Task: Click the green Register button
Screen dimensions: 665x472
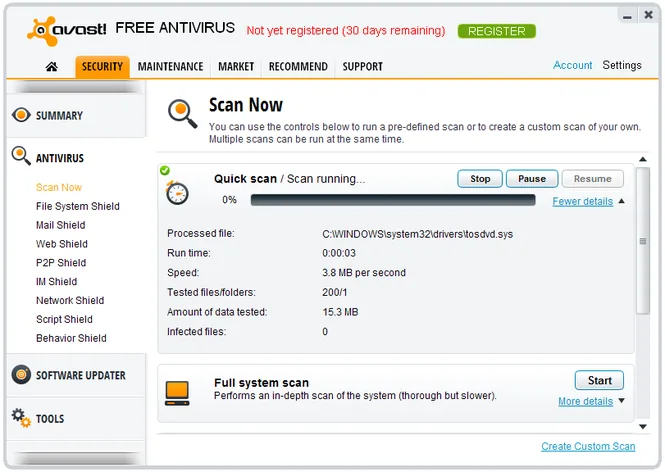Action: click(x=497, y=31)
